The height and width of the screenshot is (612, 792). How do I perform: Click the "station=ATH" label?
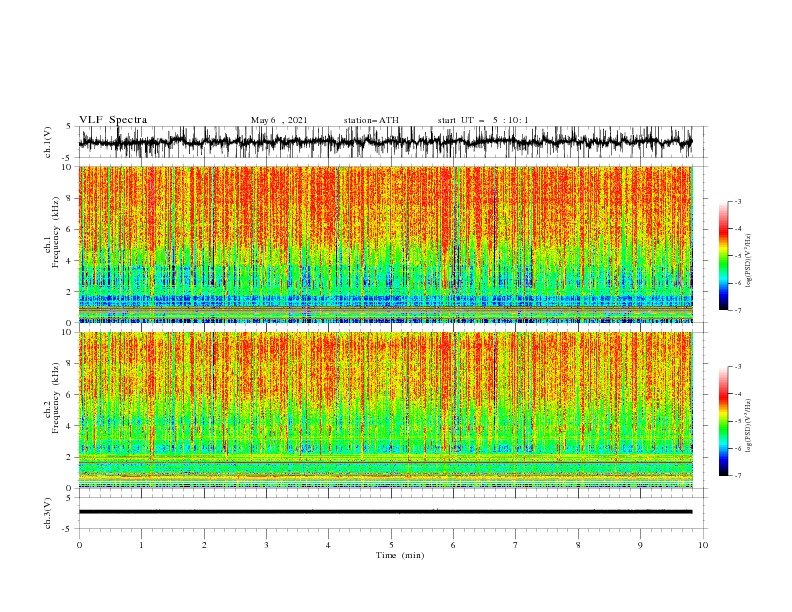371,120
